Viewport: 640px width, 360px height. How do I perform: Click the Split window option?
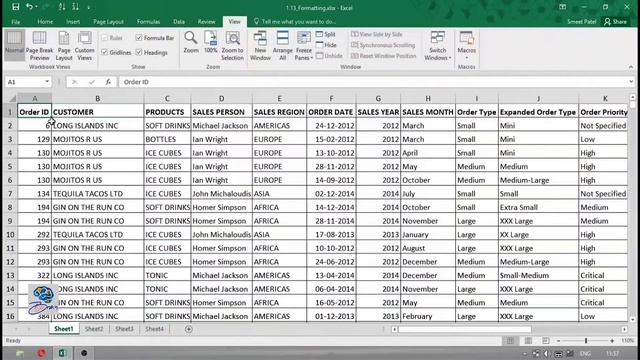coord(326,34)
